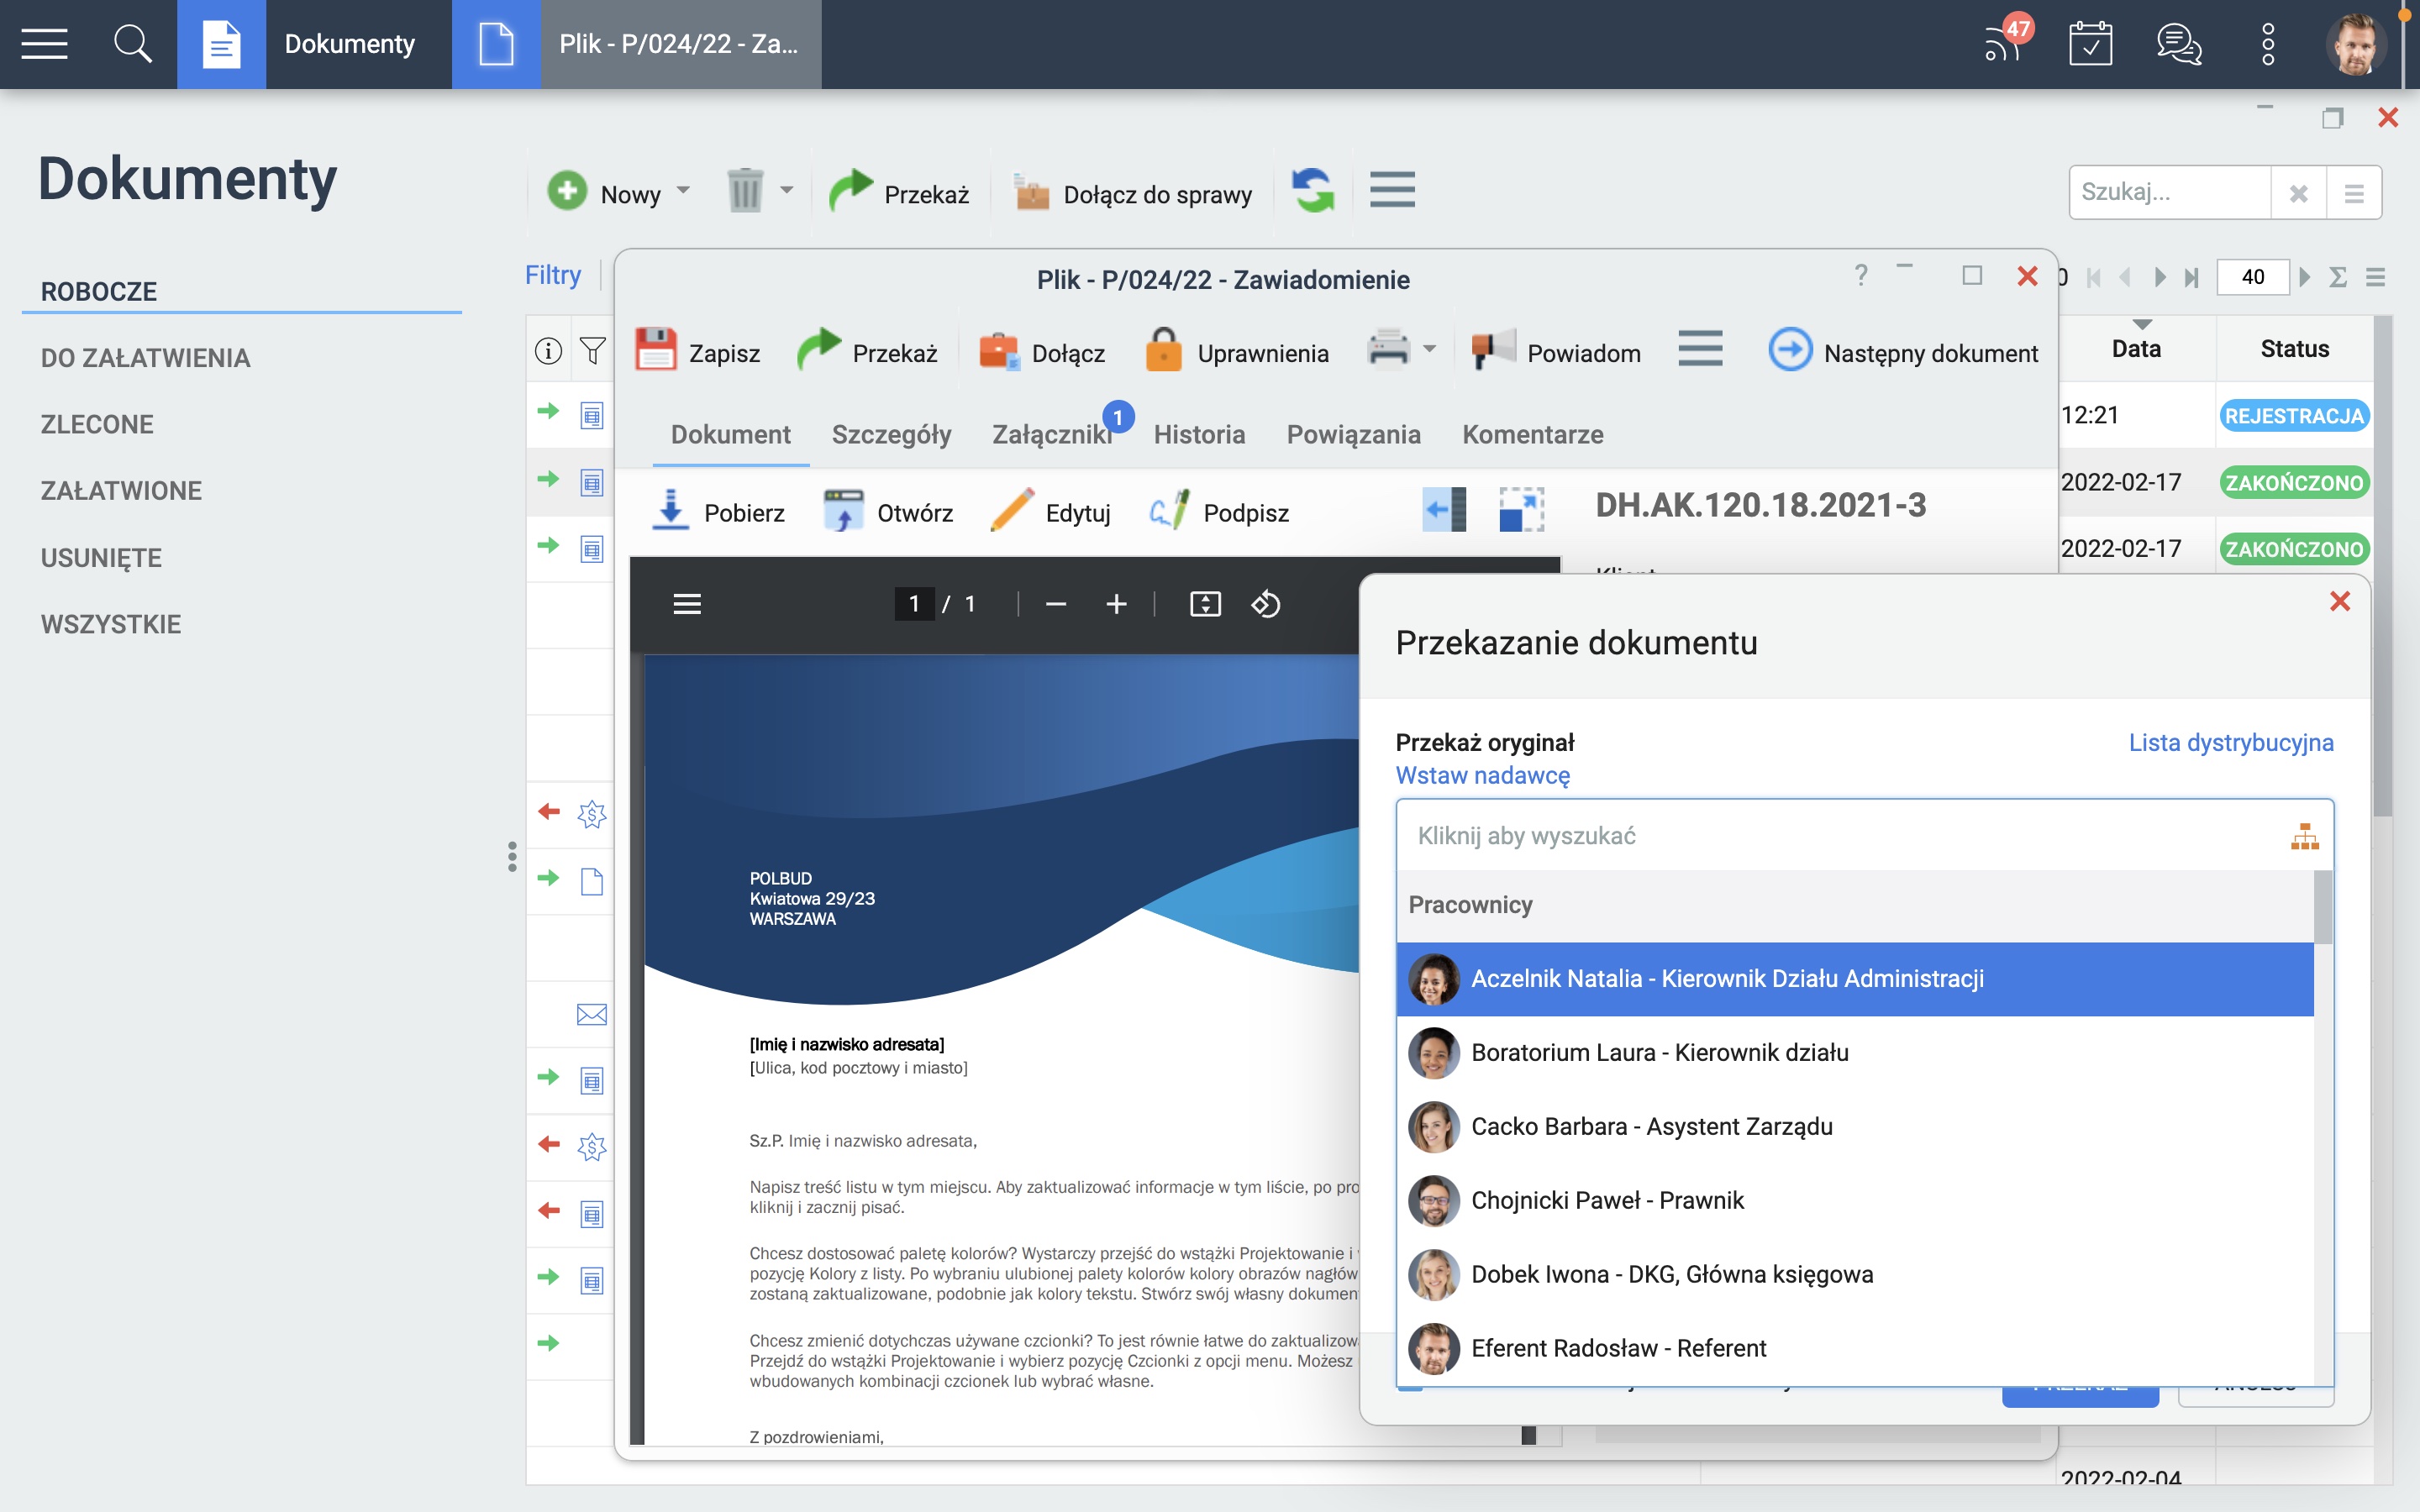Image resolution: width=2420 pixels, height=1512 pixels.
Task: Expand the Nowy dropdown arrow
Action: (x=683, y=190)
